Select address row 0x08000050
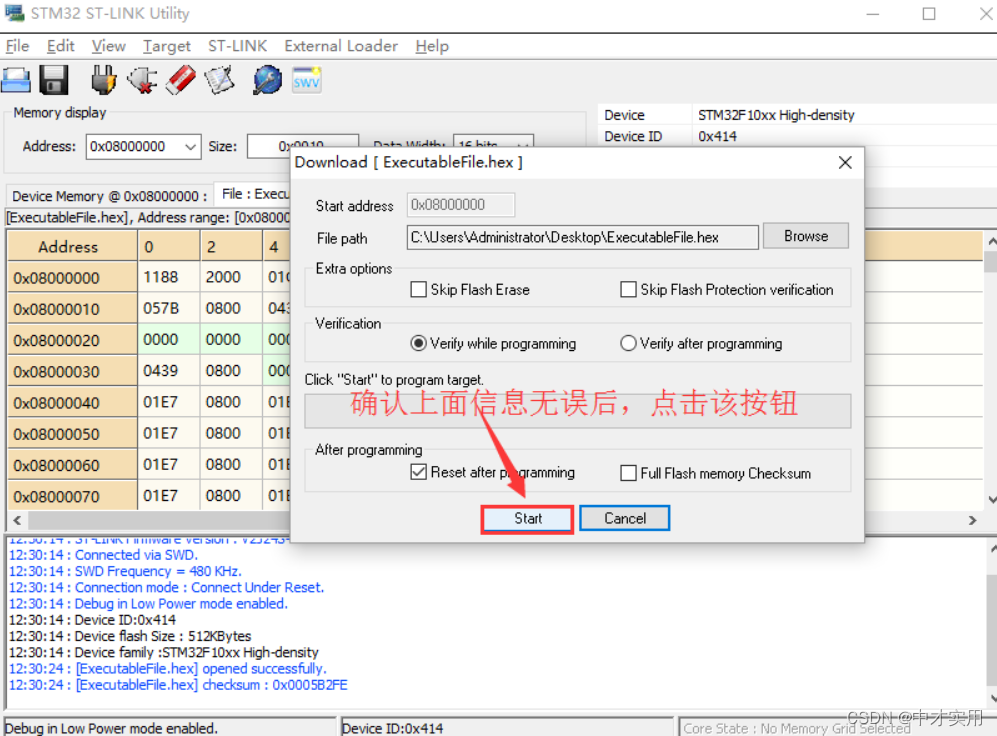This screenshot has width=997, height=736. pos(72,434)
